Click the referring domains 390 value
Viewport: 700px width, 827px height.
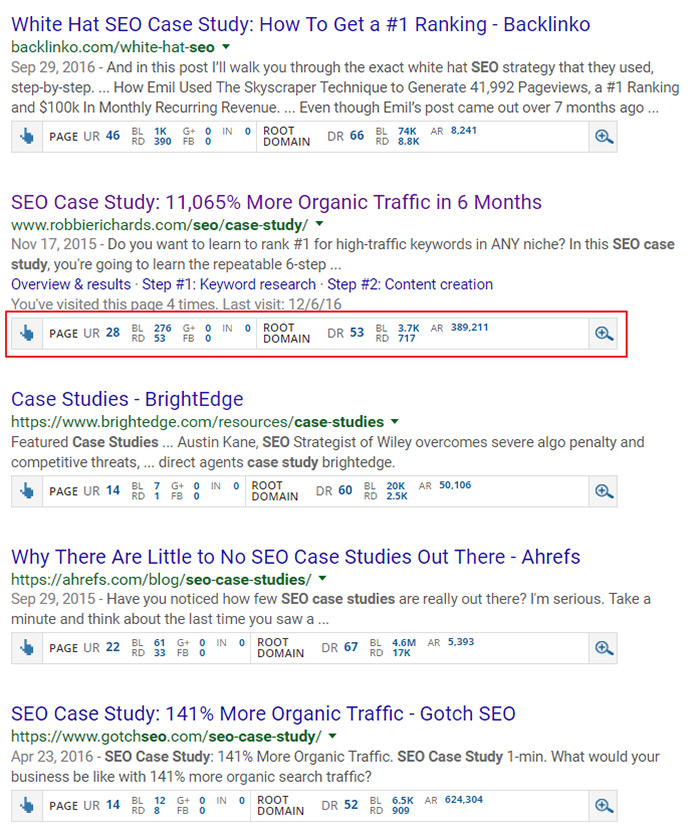[x=162, y=141]
